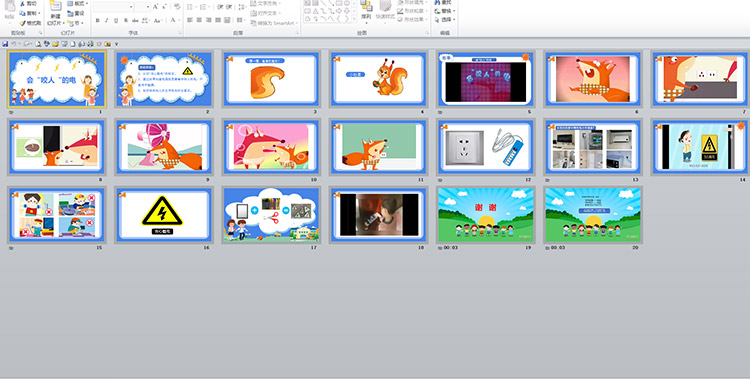Toggle Underline formatting in the font group
750x379 pixels.
tap(116, 21)
